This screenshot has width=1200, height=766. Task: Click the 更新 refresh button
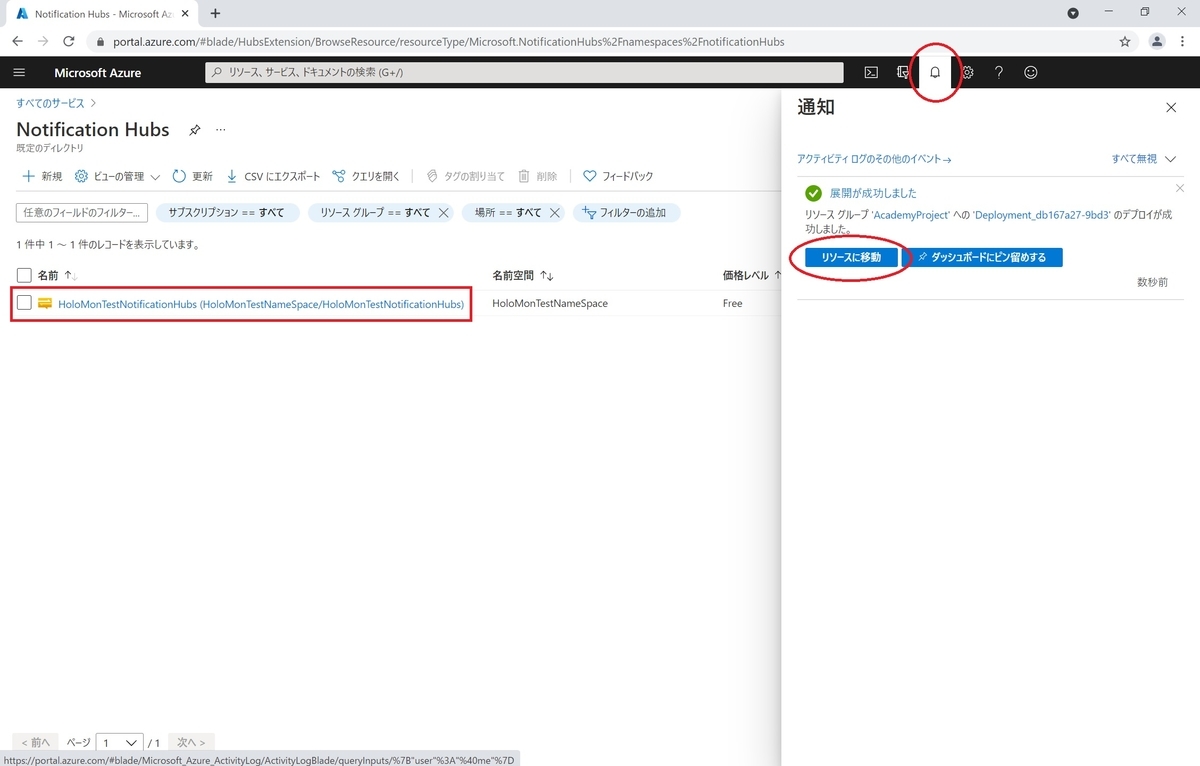(x=192, y=176)
